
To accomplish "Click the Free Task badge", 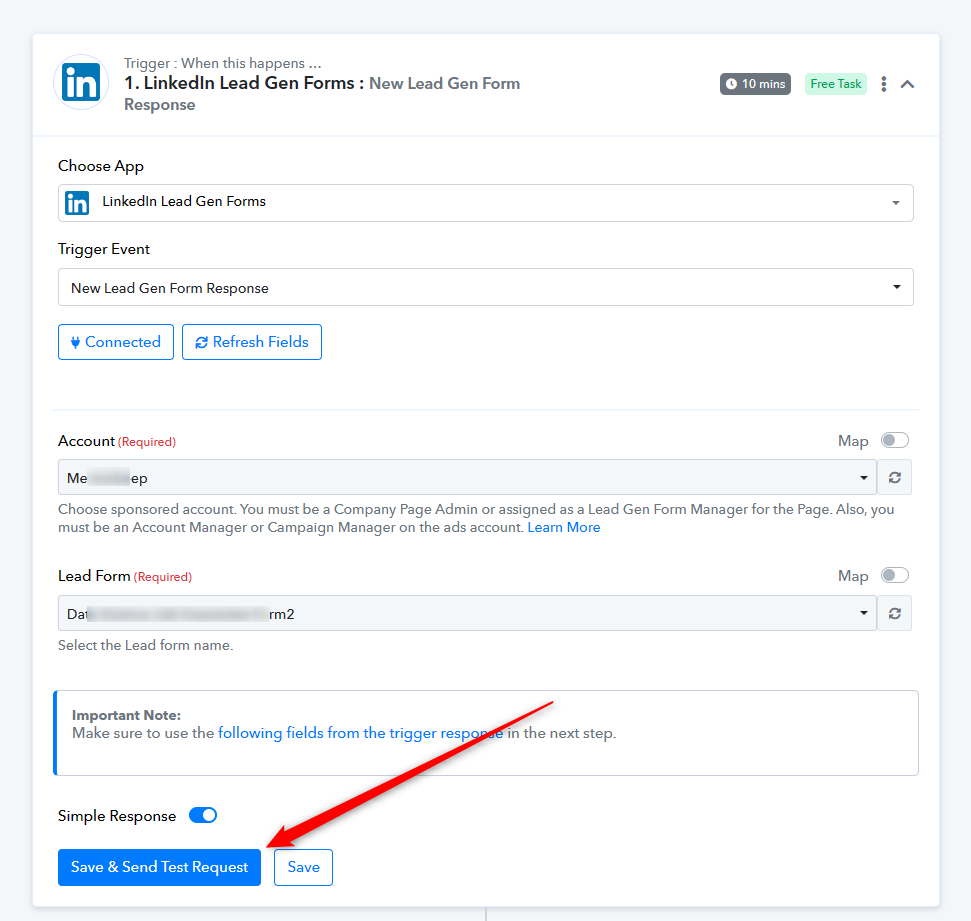I will tap(835, 84).
